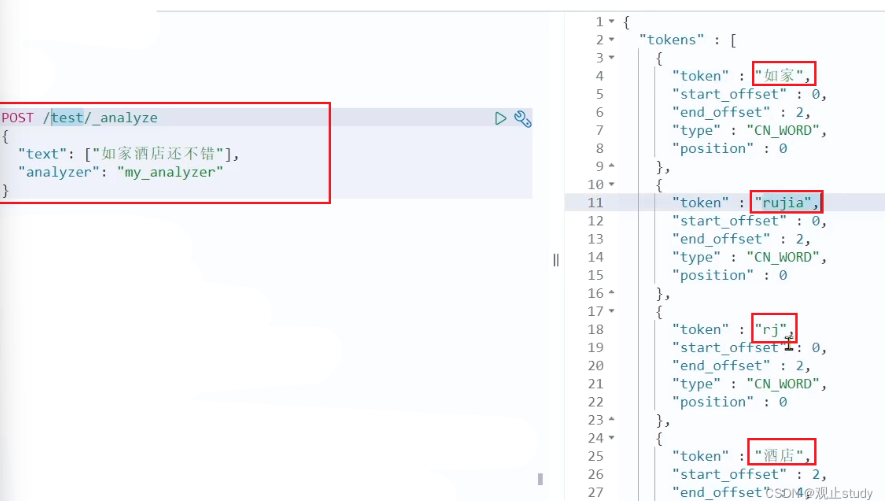Collapse the fold arrow on response line 1
The image size is (889, 501).
pos(612,22)
